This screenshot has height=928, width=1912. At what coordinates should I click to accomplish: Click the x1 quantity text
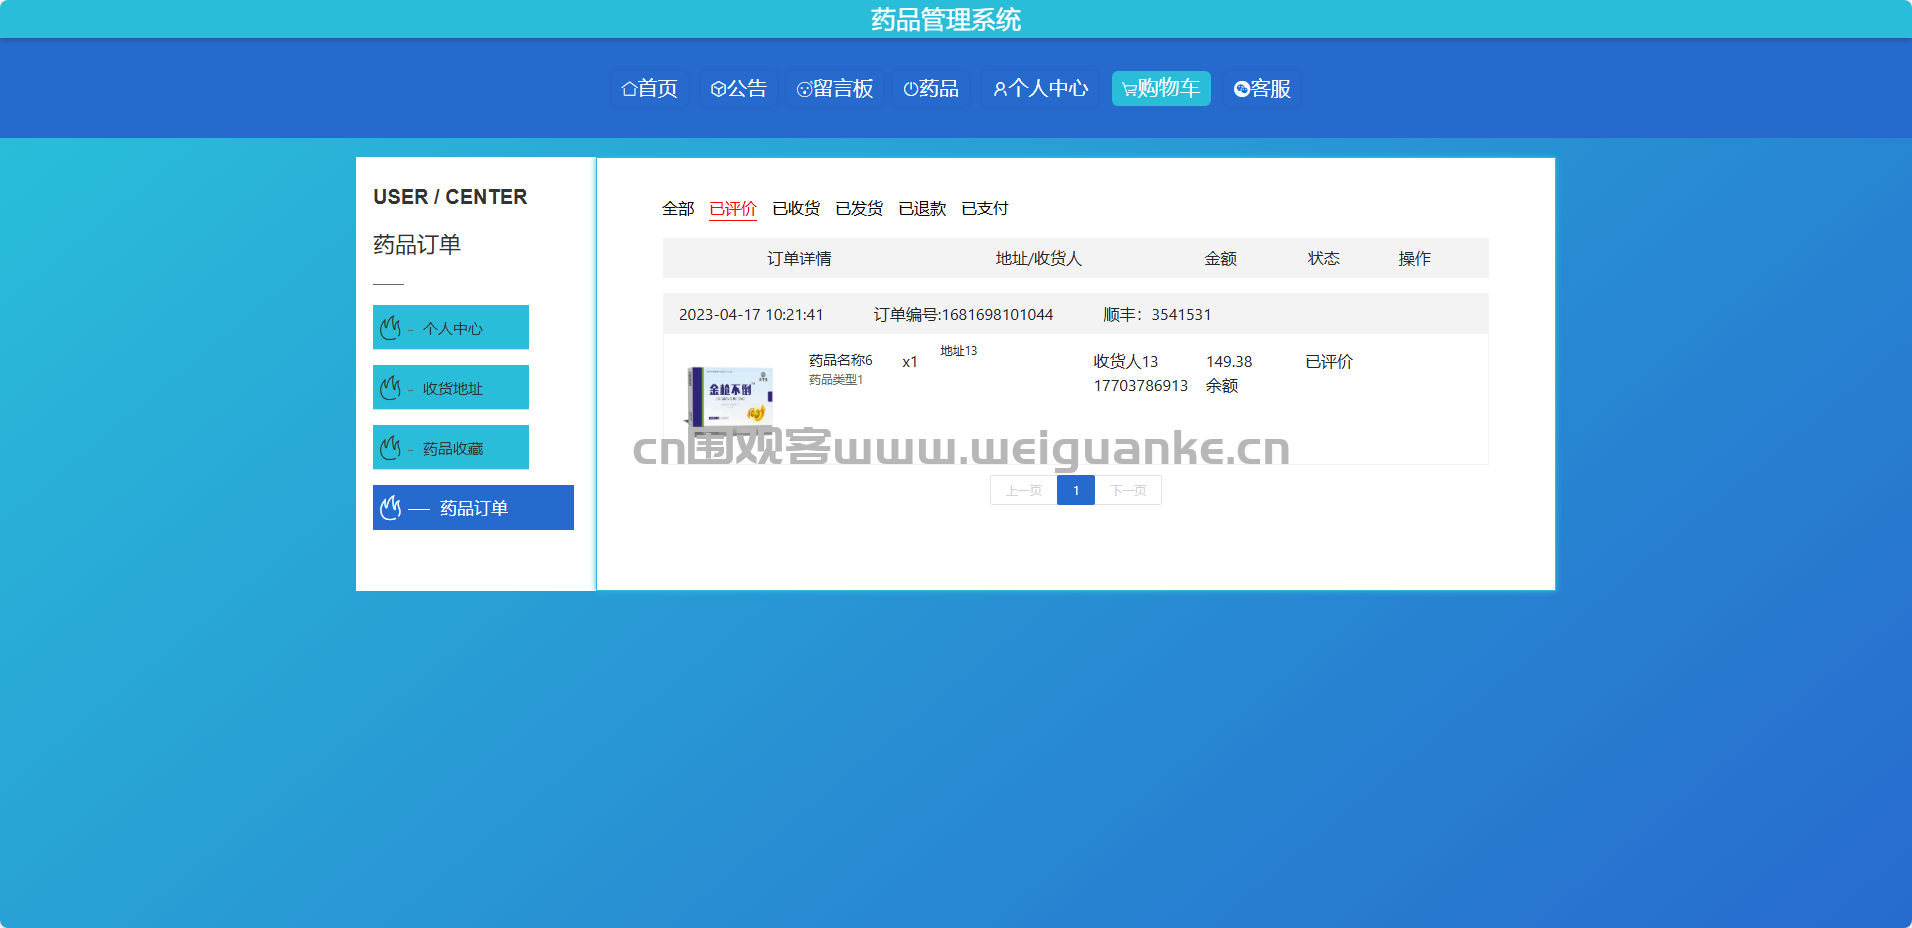coord(909,362)
